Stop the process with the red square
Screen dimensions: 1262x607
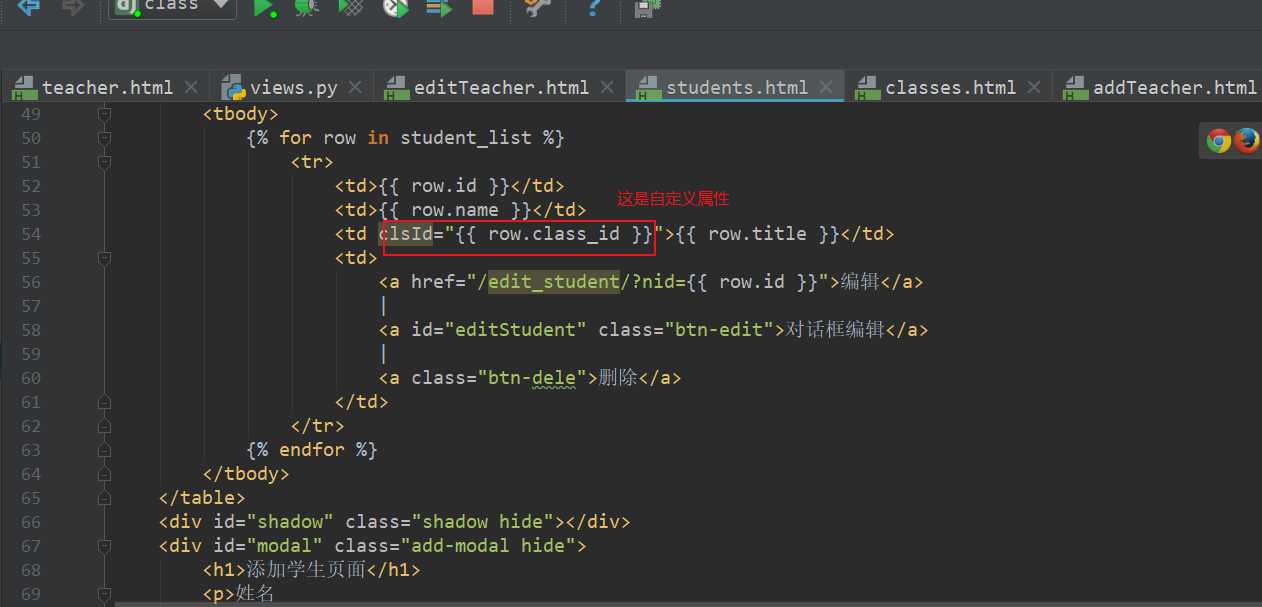pos(483,7)
